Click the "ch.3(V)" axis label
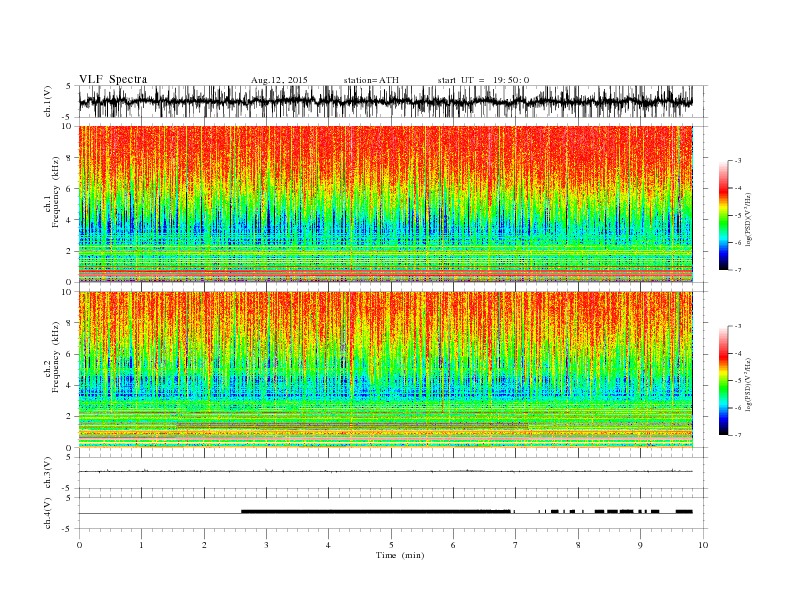This screenshot has height=612, width=792. click(x=48, y=473)
